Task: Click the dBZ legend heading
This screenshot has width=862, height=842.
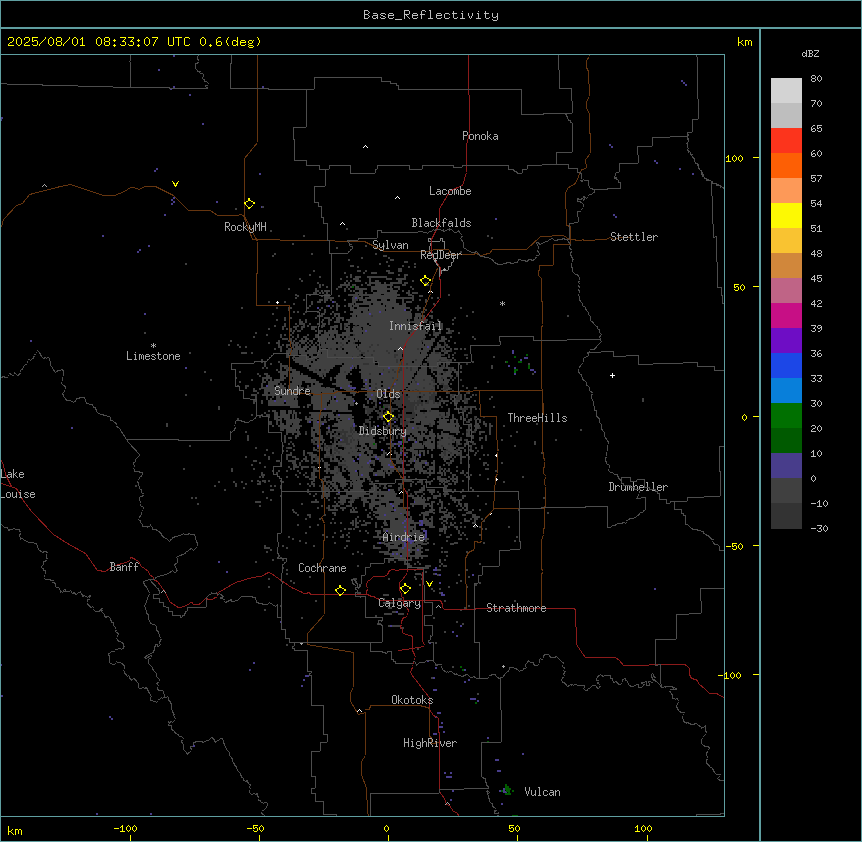Action: (x=810, y=54)
